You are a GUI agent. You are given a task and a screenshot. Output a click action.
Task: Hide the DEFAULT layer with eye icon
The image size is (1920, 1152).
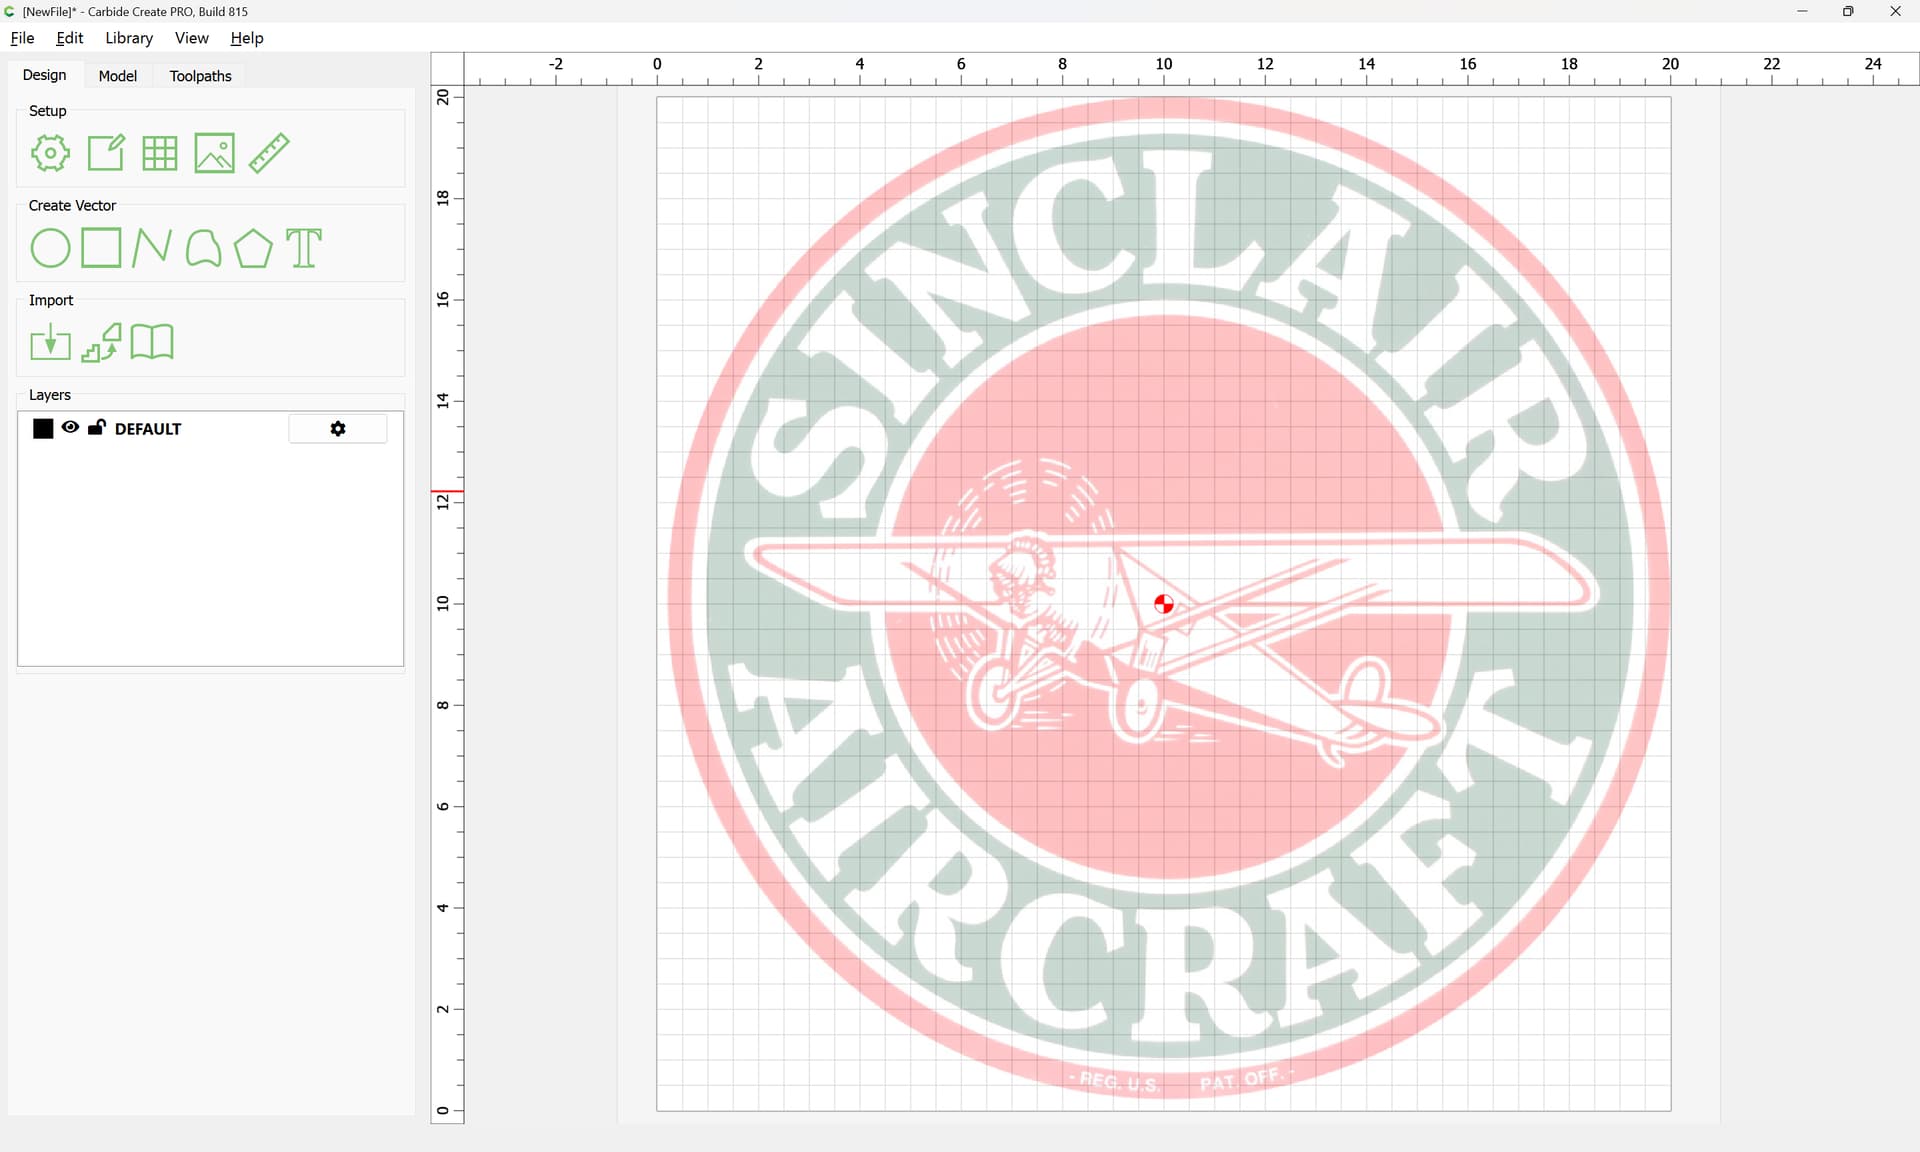pos(70,427)
